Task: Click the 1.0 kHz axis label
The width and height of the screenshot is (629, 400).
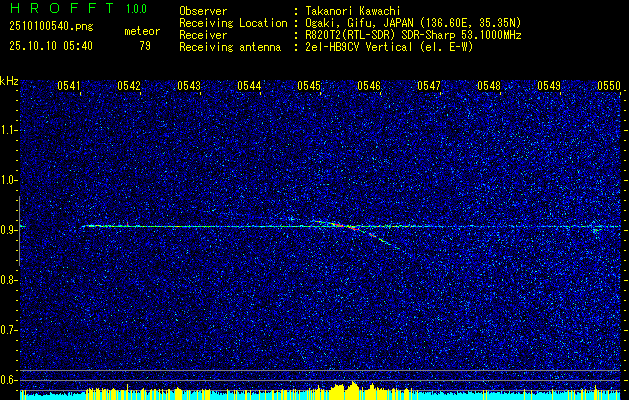Action: (x=8, y=181)
